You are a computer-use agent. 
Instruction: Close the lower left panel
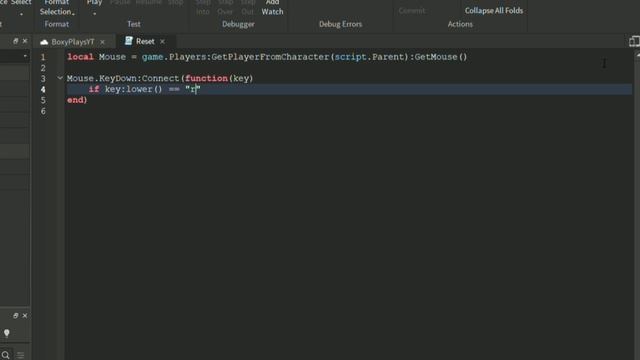[x=25, y=316]
